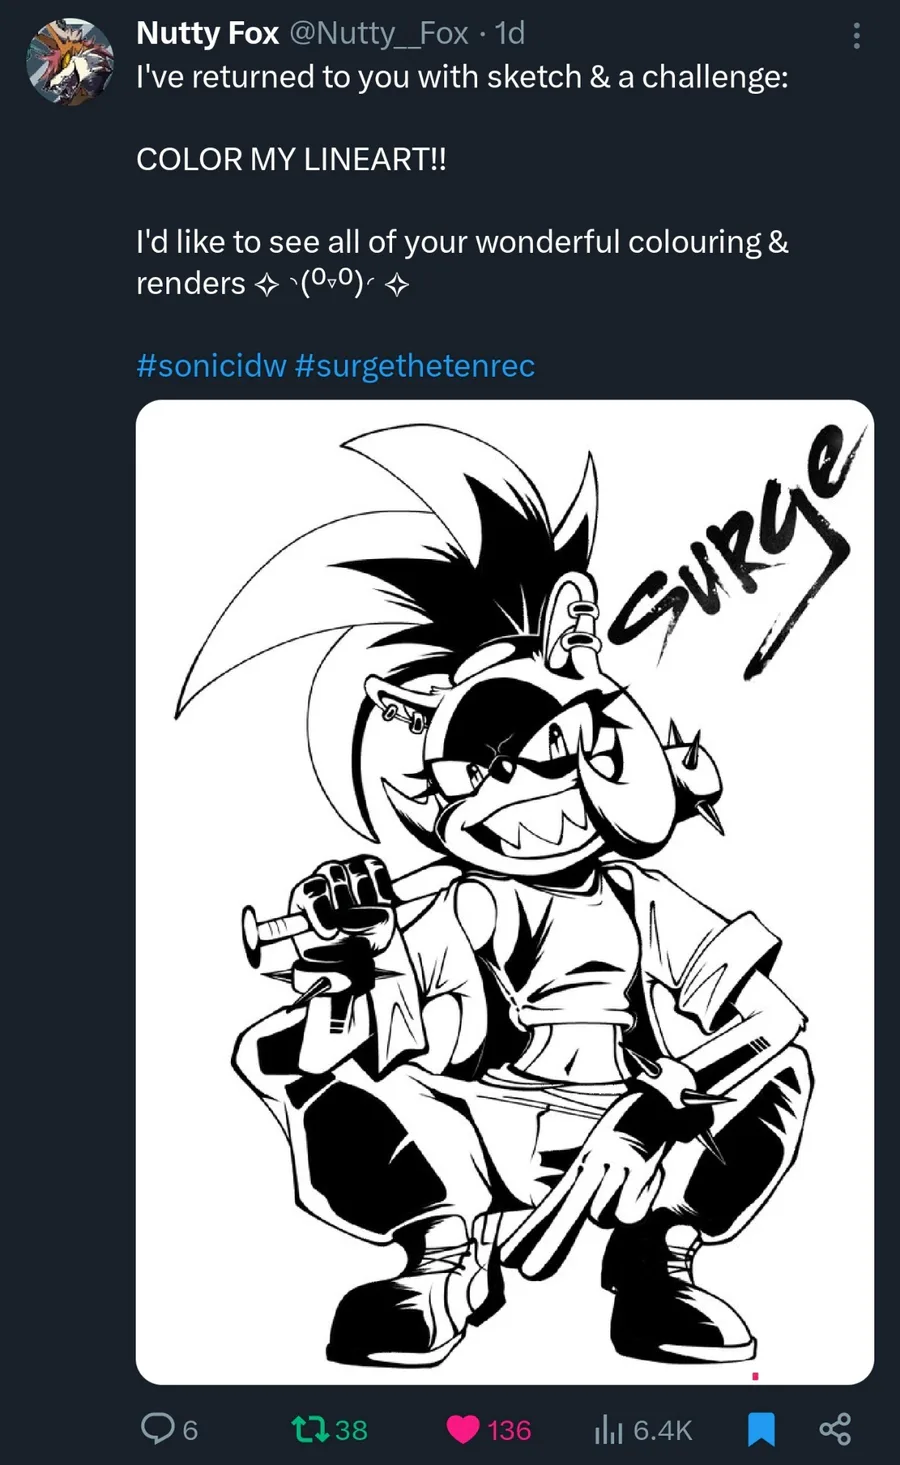Expand the Surge lineart image
The width and height of the screenshot is (900, 1465).
[505, 892]
